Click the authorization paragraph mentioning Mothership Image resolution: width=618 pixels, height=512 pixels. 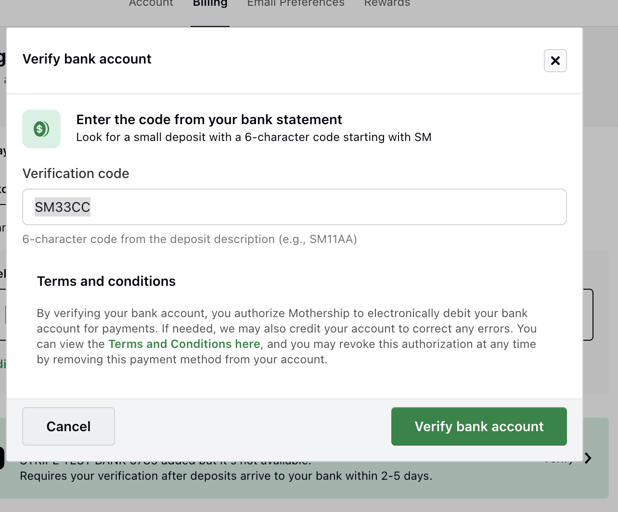click(287, 336)
